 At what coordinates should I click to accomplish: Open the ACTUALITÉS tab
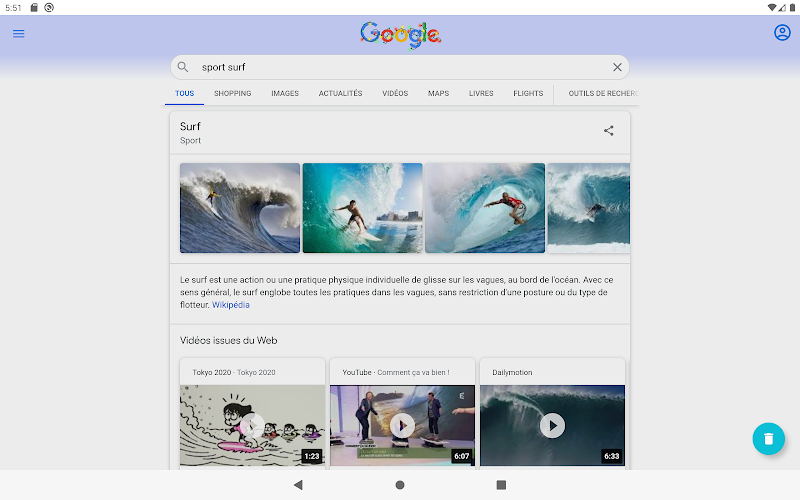tap(340, 93)
